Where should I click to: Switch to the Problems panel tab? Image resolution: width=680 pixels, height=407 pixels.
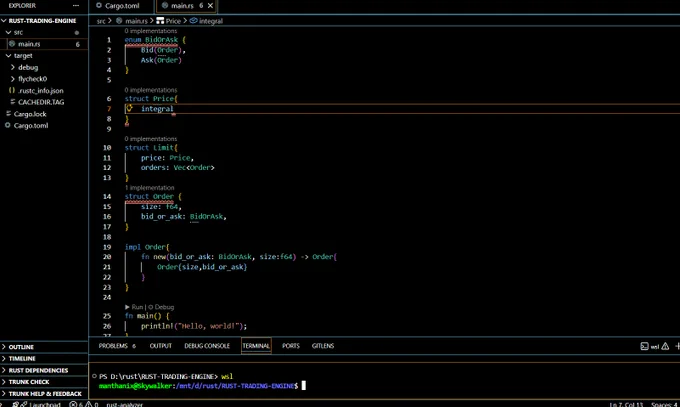(x=117, y=346)
